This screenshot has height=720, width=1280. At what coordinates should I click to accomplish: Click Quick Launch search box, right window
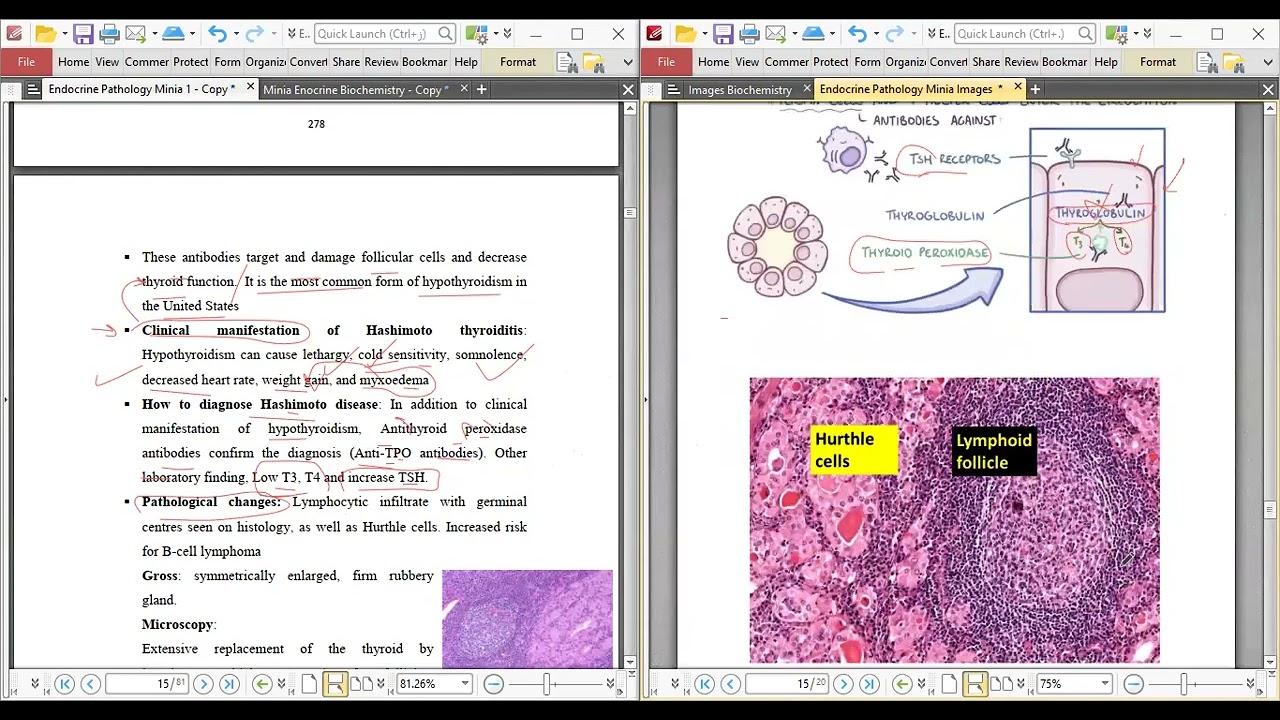[x=1025, y=34]
